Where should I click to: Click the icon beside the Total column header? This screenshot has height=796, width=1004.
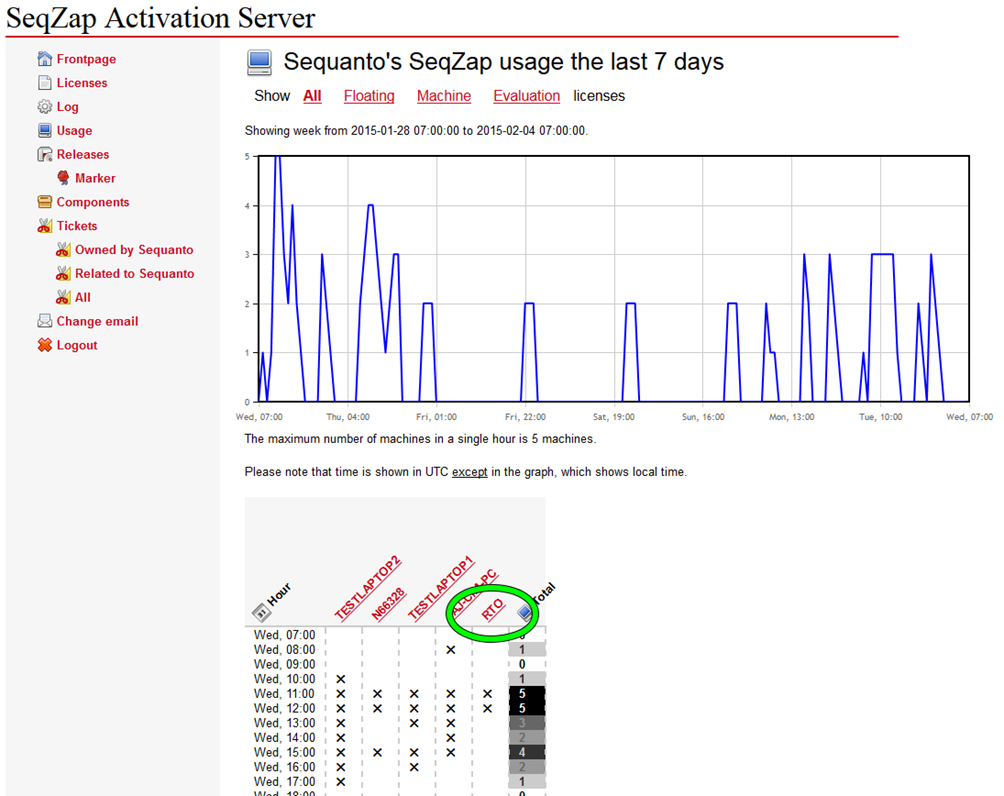(x=525, y=613)
